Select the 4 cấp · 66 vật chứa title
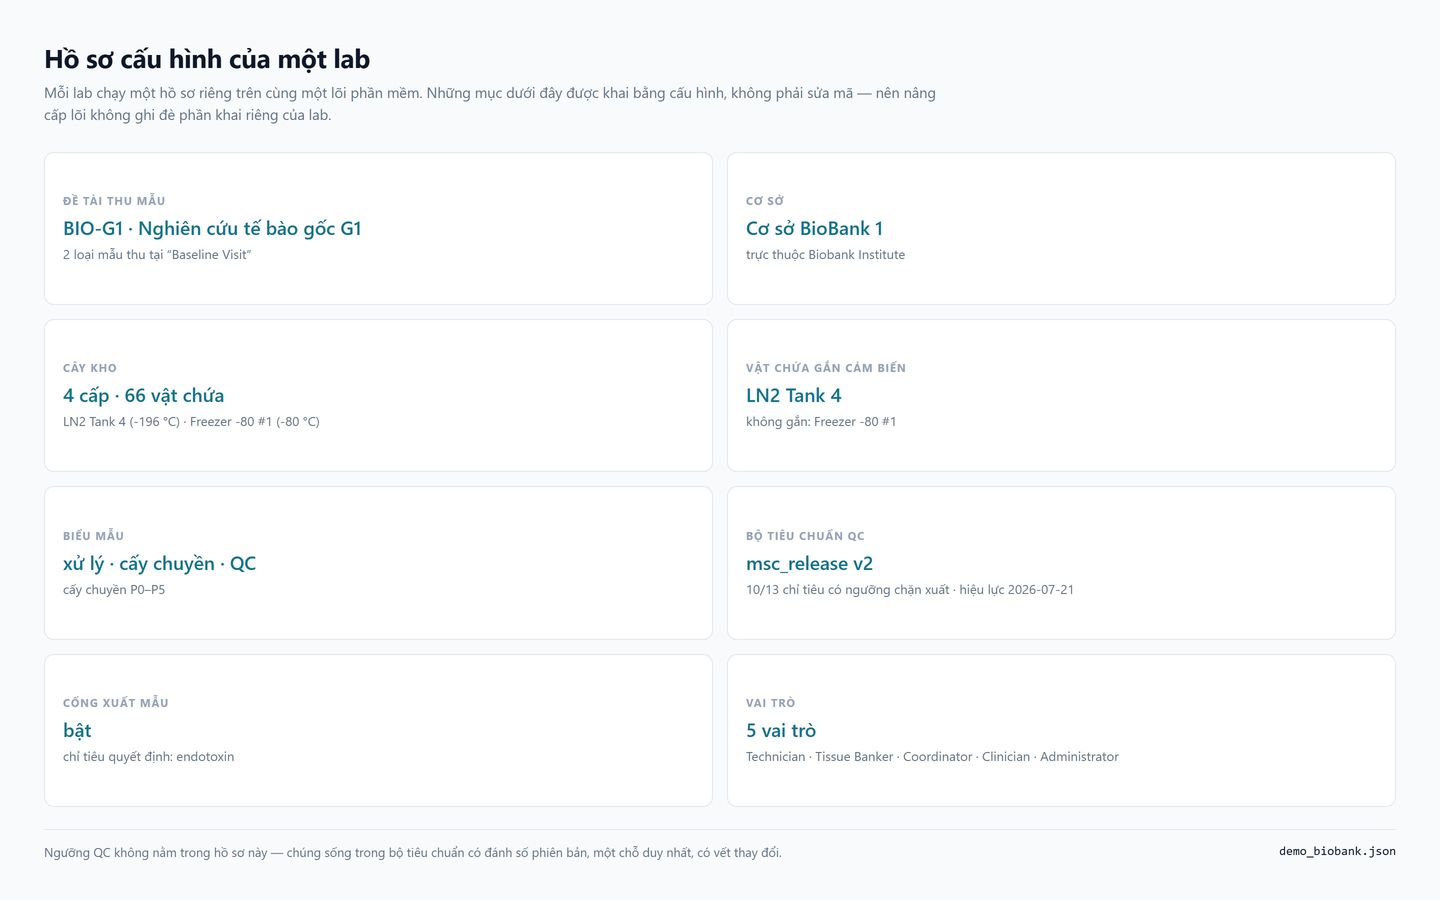Screen dimensions: 1440x900 (x=143, y=396)
